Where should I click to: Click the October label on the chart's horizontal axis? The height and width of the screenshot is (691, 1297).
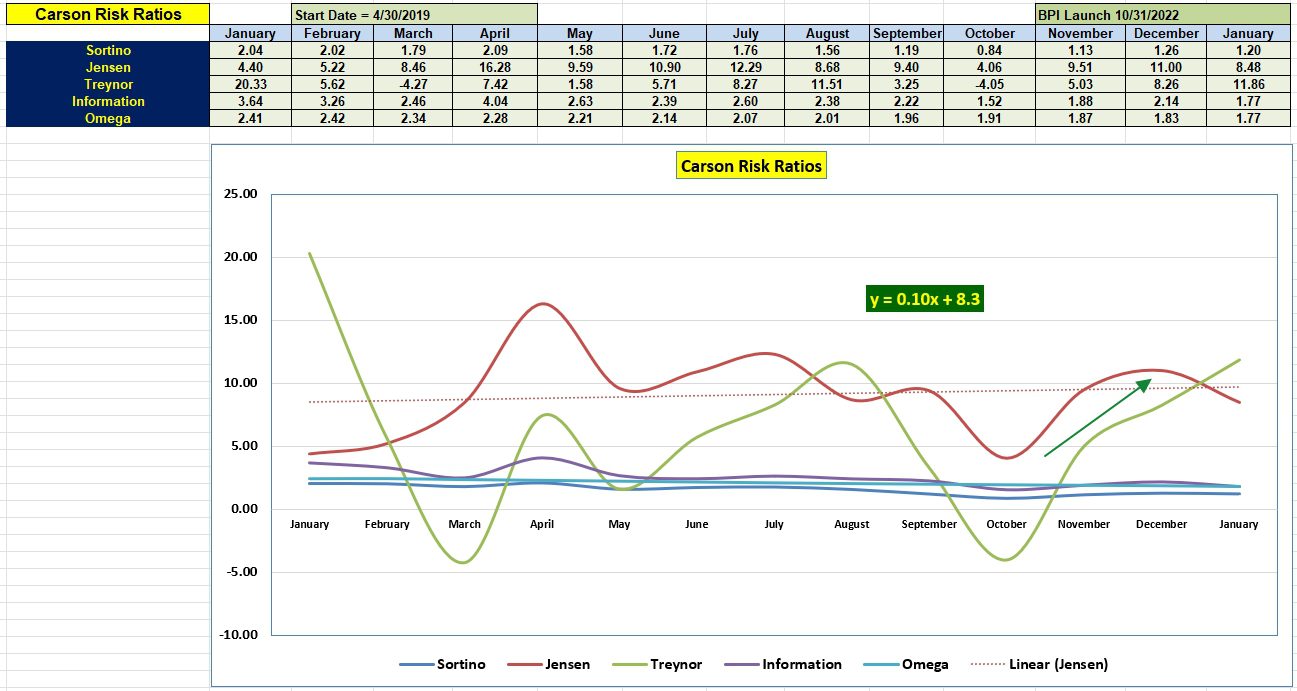click(x=1006, y=524)
